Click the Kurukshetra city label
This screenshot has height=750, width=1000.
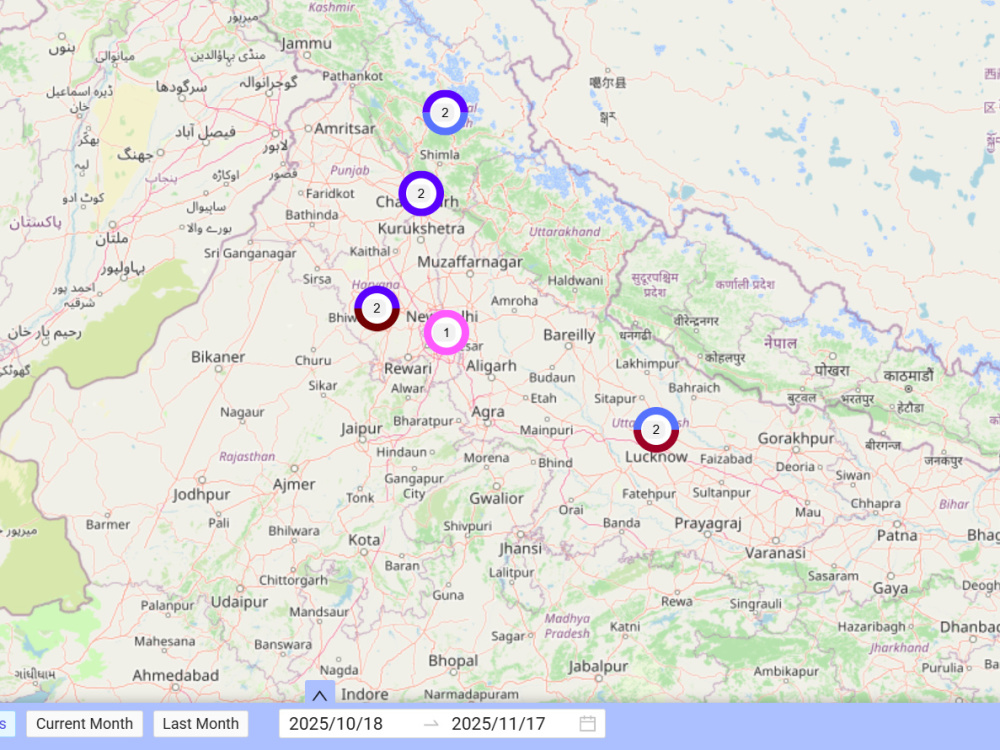(421, 228)
